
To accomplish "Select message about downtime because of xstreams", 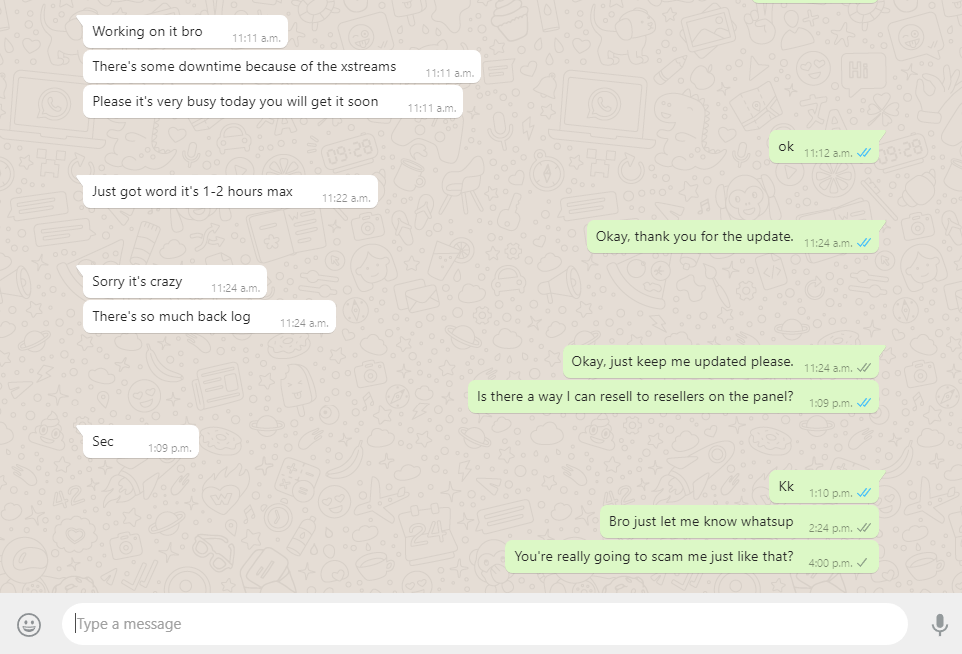I will point(282,67).
